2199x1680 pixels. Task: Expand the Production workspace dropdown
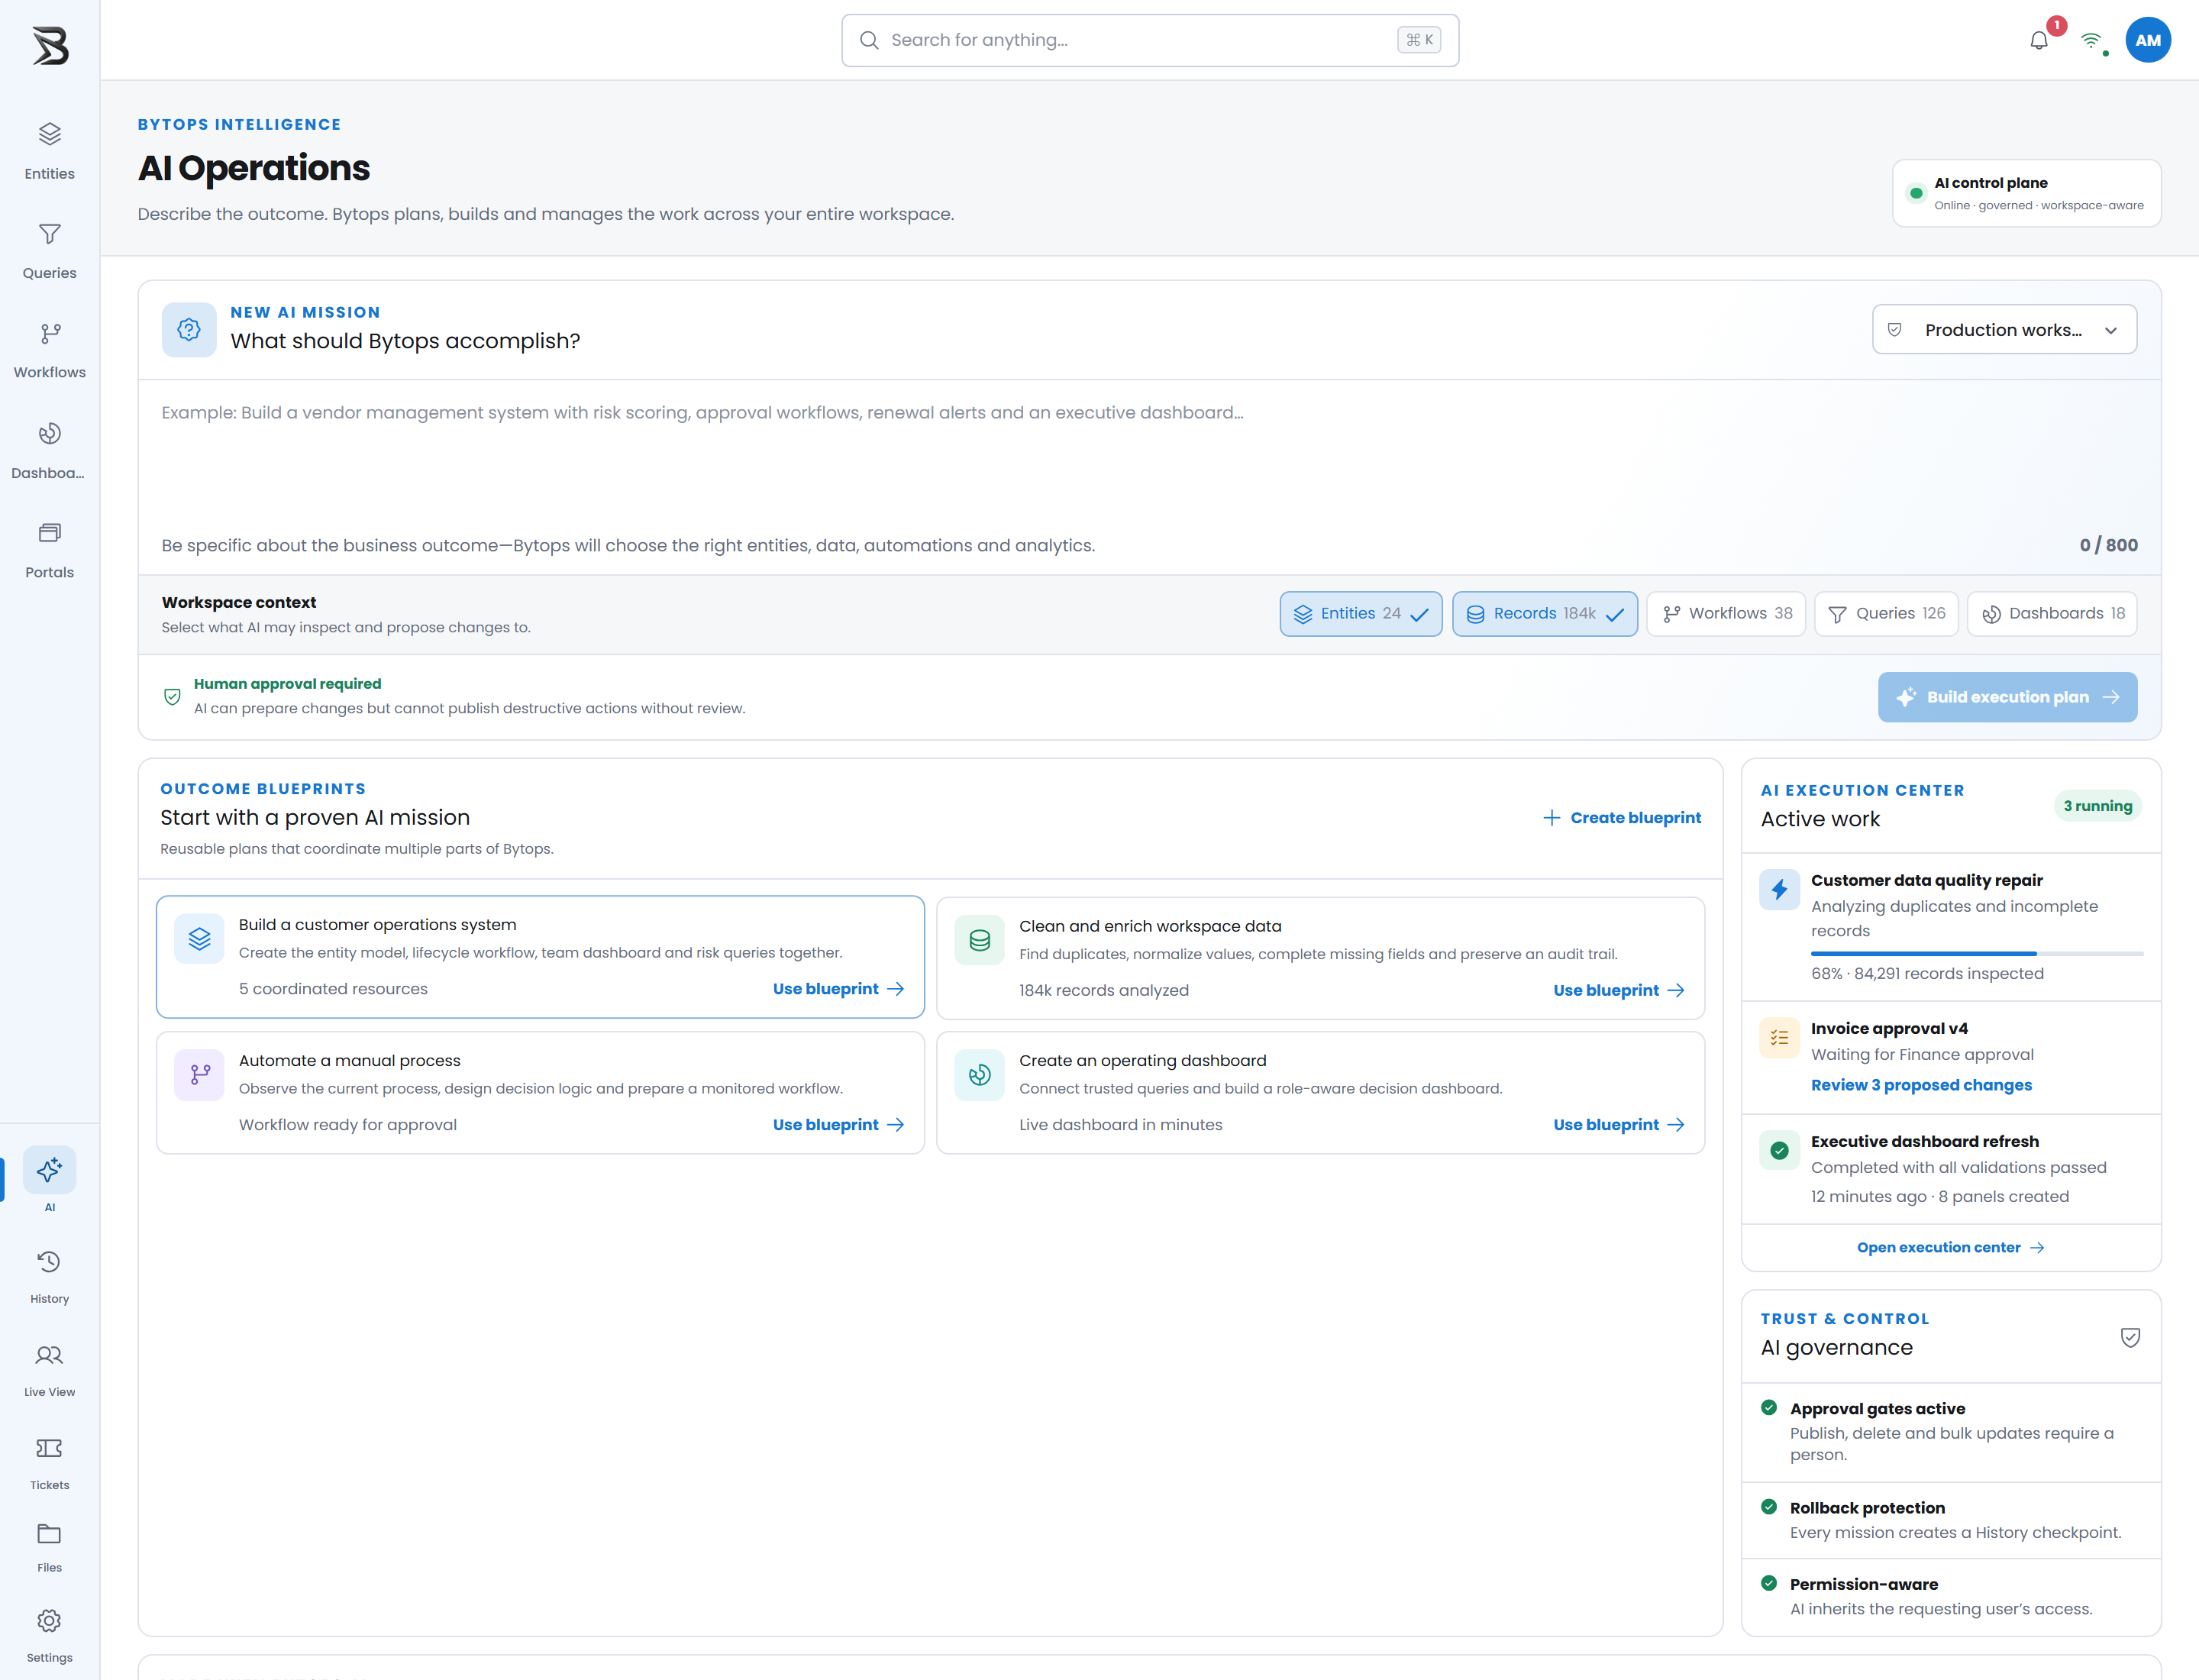point(2004,329)
